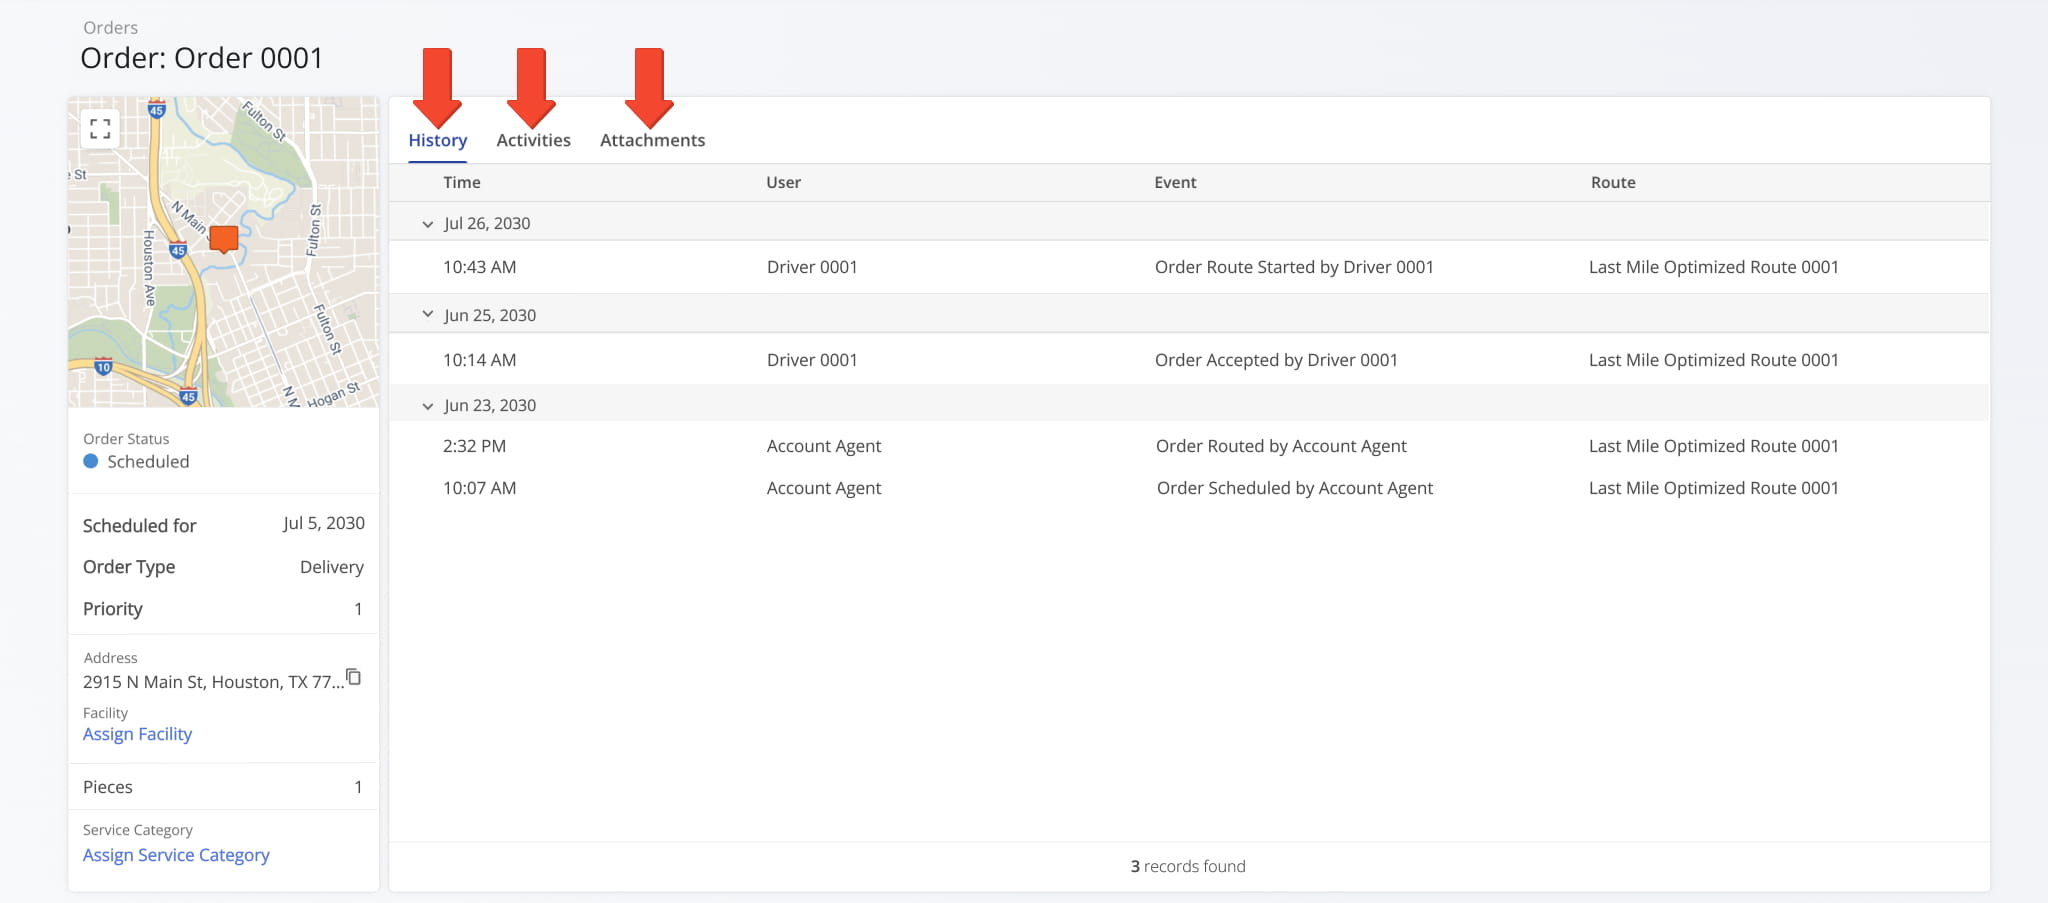Select the Route column header
This screenshot has height=903, width=2048.
tap(1613, 182)
